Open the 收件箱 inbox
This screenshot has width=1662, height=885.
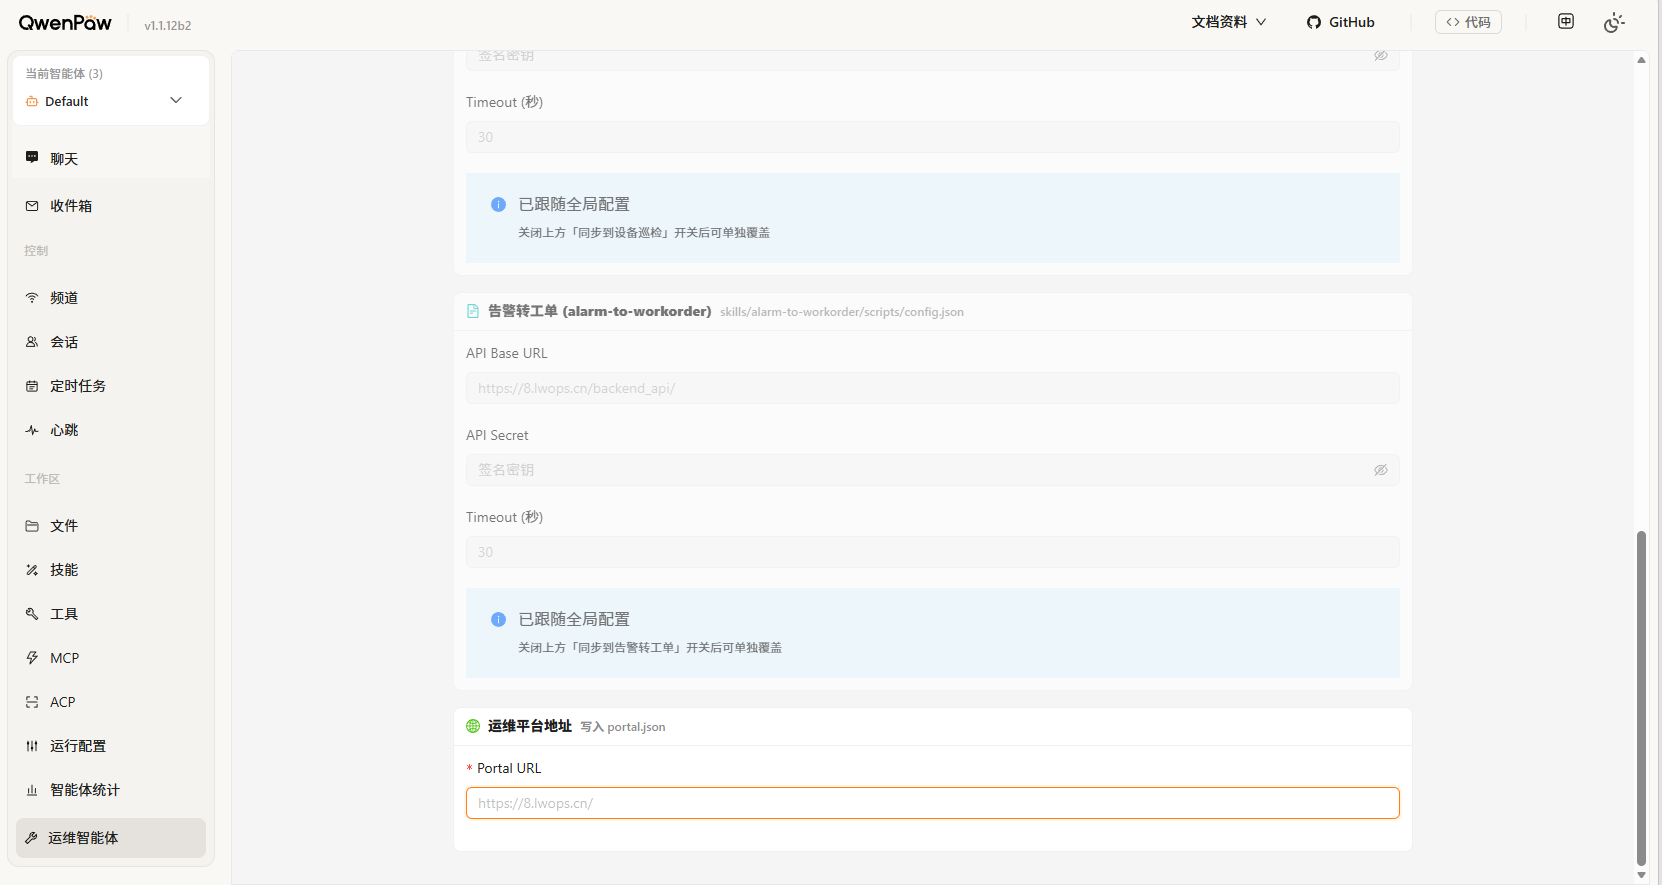point(111,206)
